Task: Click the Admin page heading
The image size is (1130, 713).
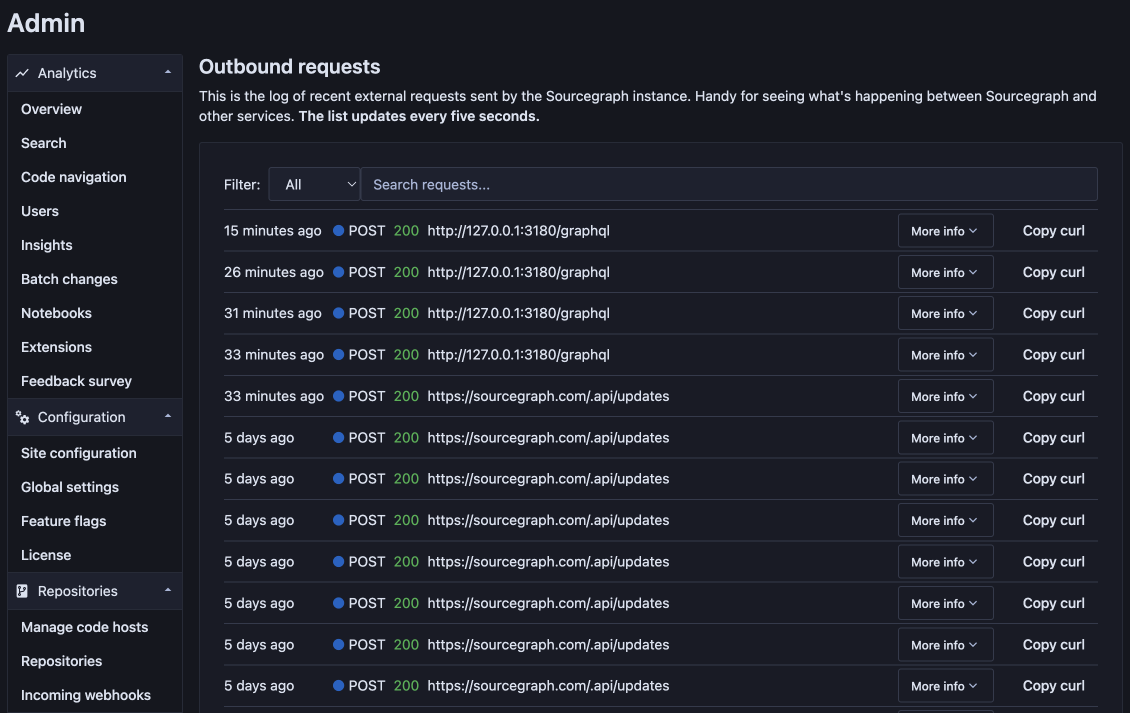Action: 46,23
